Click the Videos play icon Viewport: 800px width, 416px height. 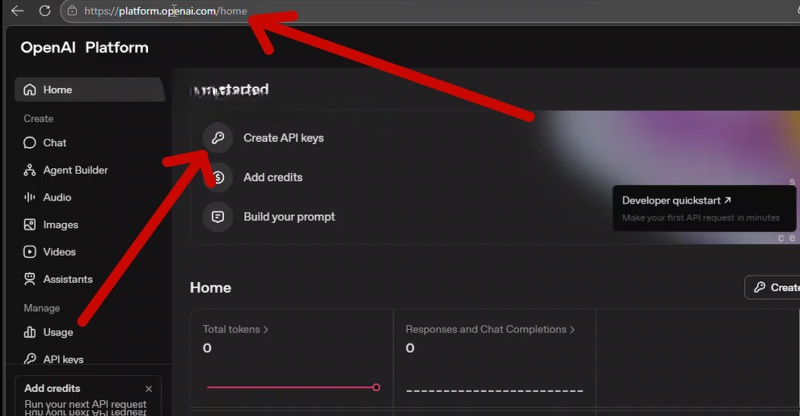click(30, 252)
